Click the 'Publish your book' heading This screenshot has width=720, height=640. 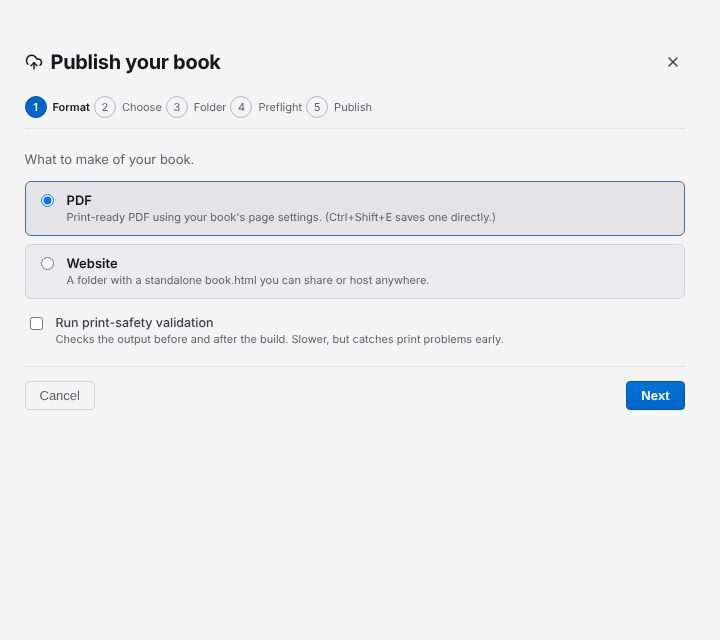point(135,62)
